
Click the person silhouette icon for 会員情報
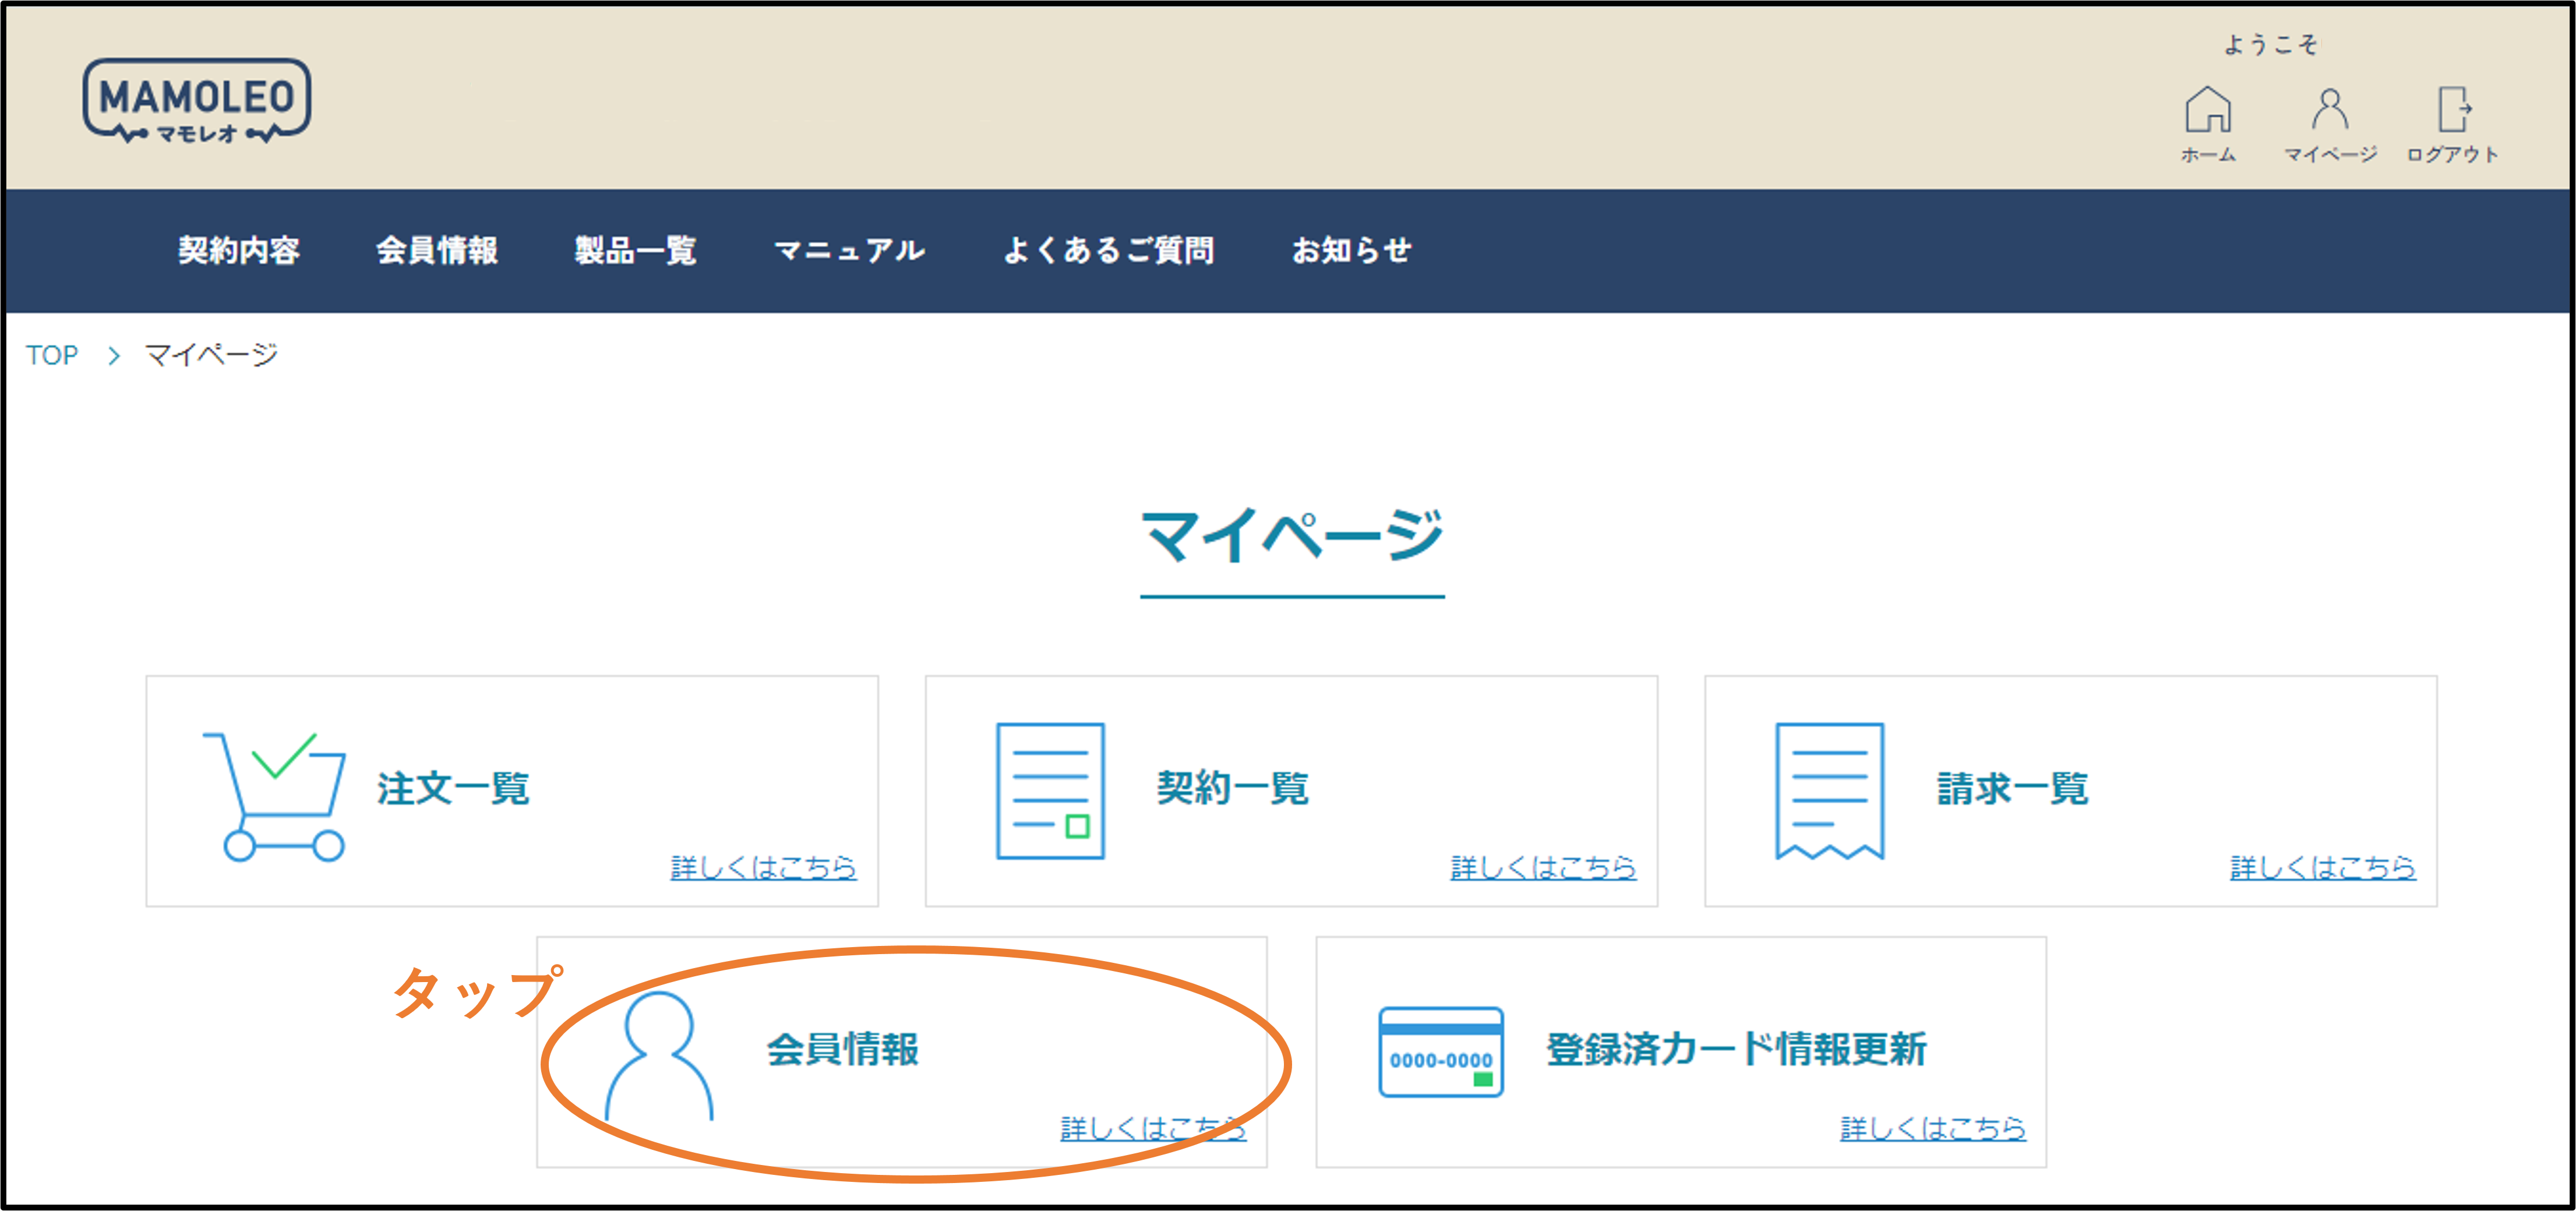pyautogui.click(x=659, y=1056)
